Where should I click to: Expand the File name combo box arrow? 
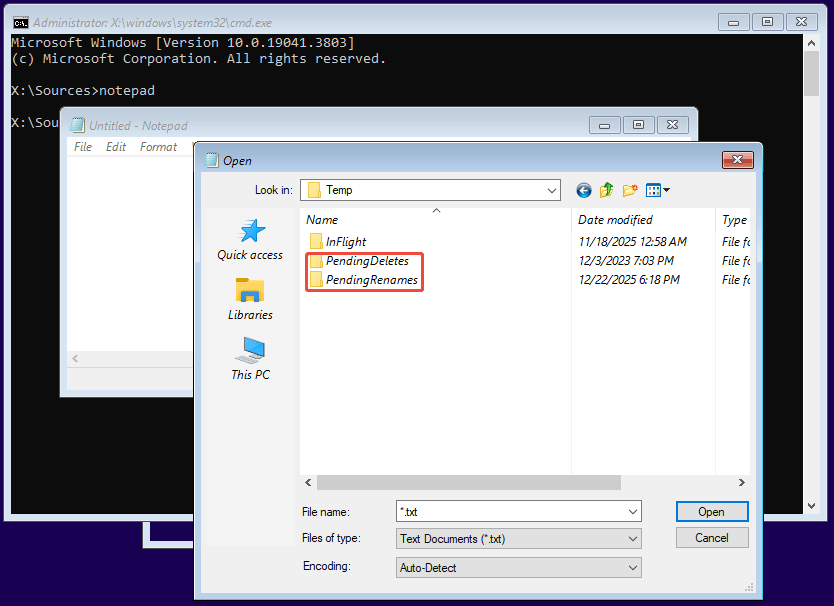pos(632,511)
